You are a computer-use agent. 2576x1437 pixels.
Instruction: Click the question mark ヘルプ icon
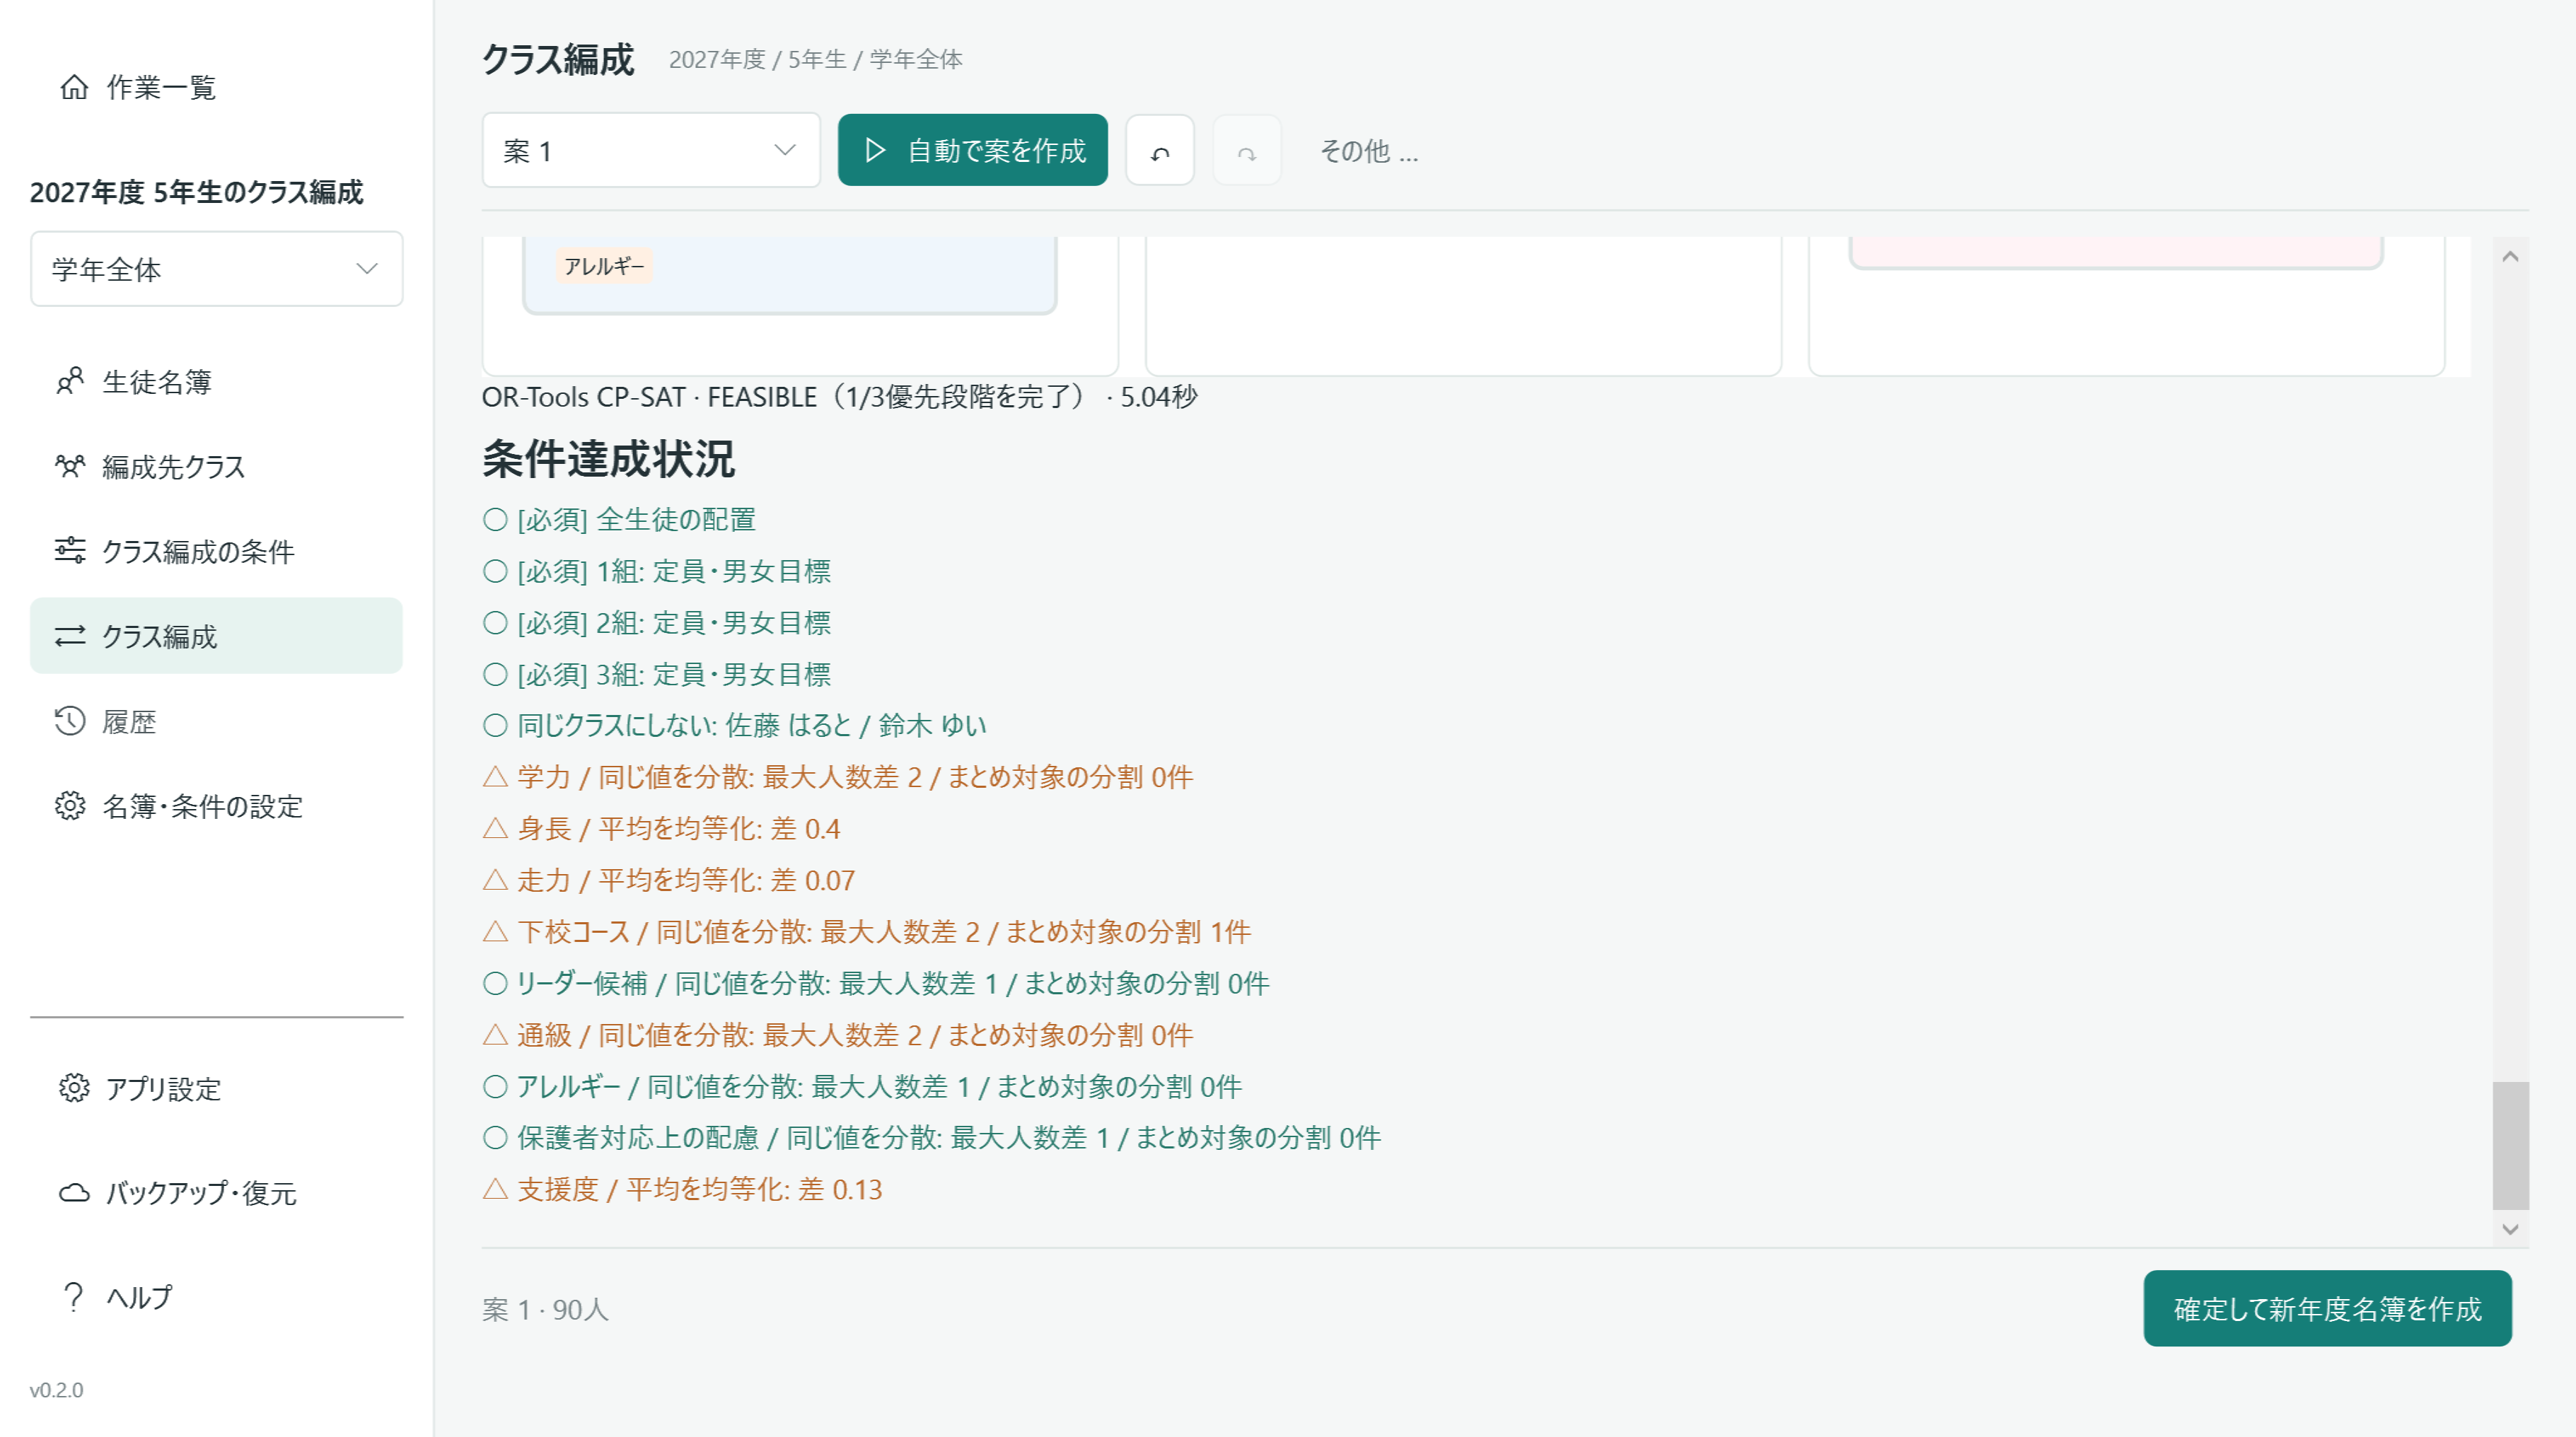[x=73, y=1296]
